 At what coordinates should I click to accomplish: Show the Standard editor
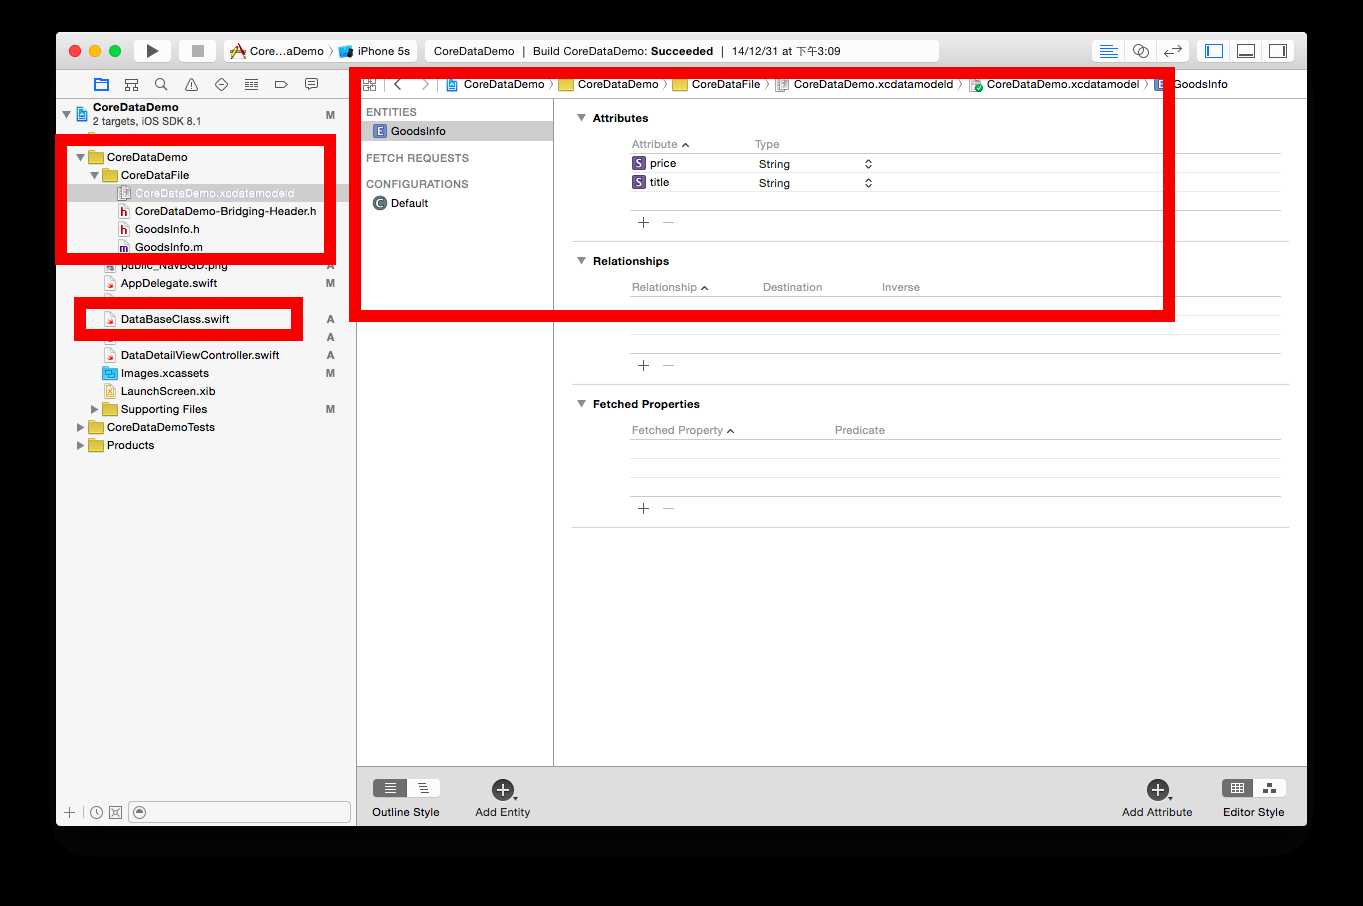tap(1108, 51)
